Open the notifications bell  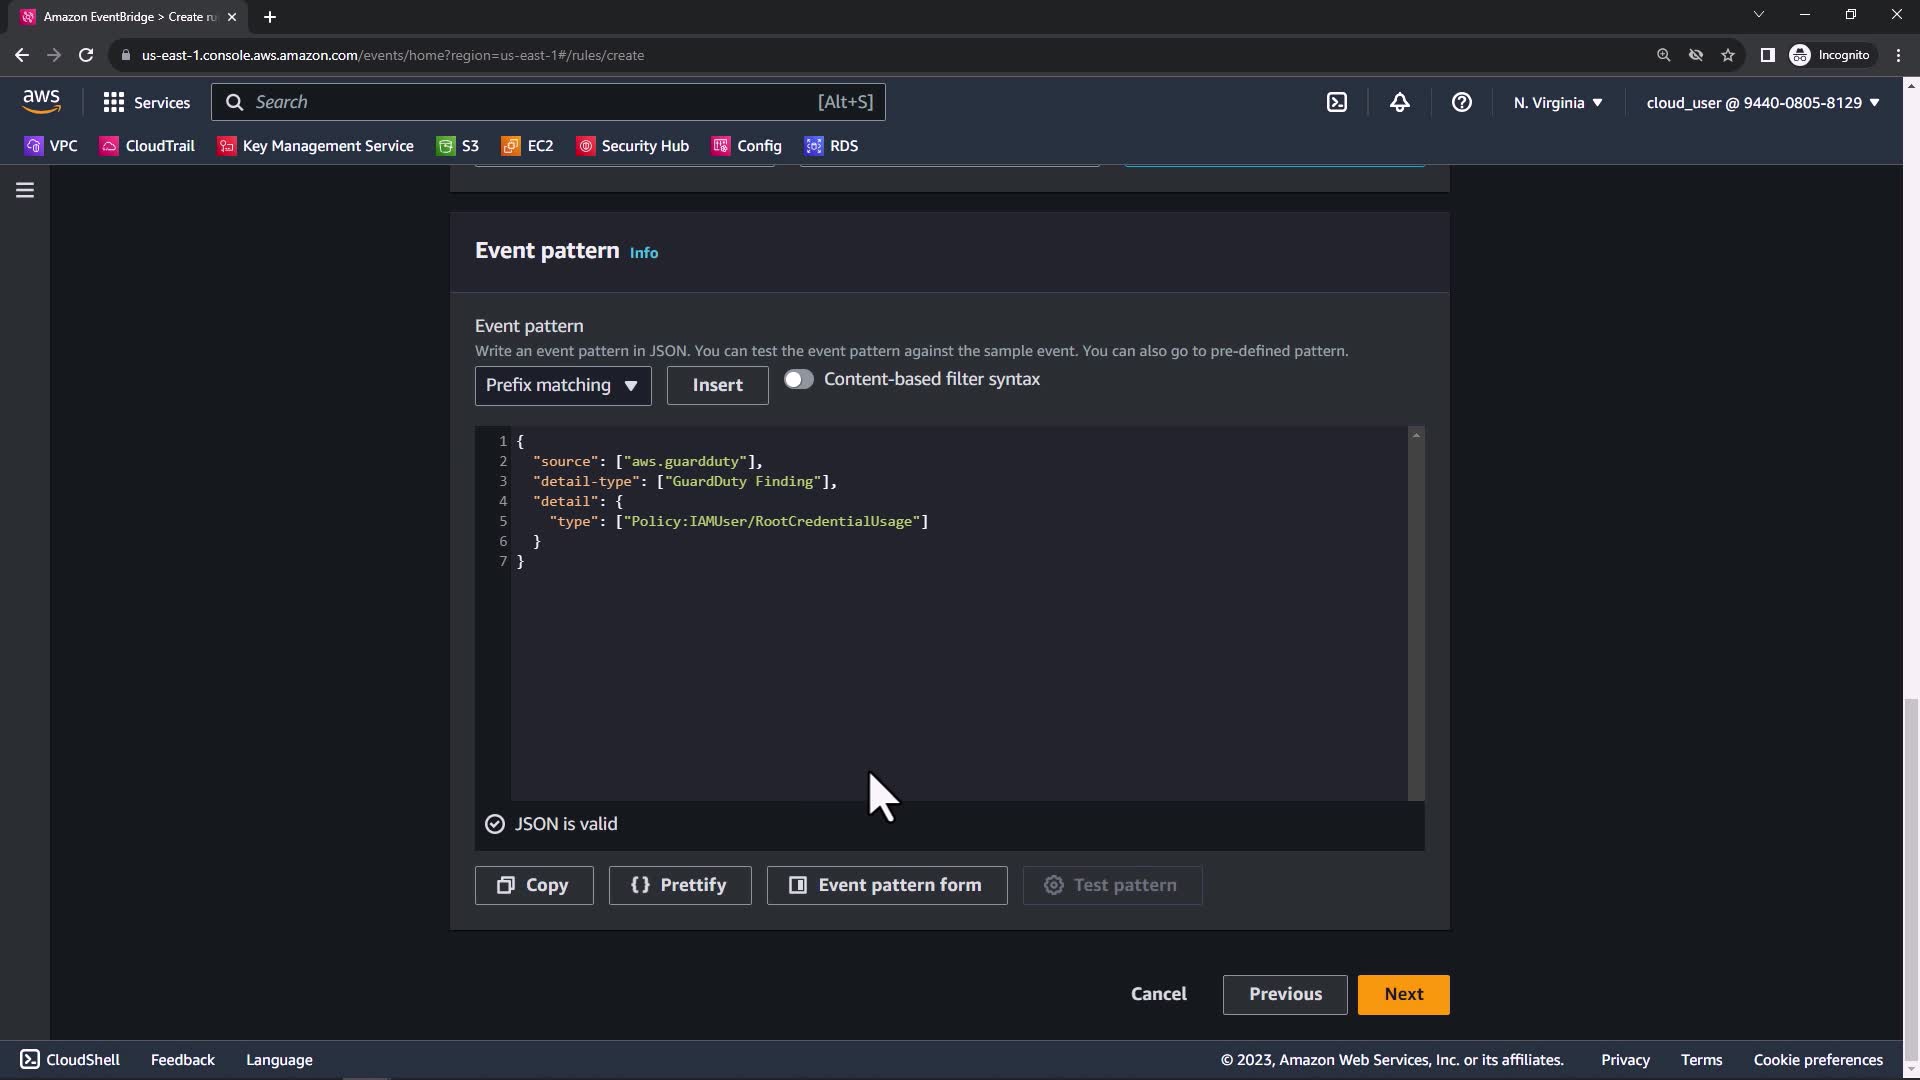(x=1399, y=102)
